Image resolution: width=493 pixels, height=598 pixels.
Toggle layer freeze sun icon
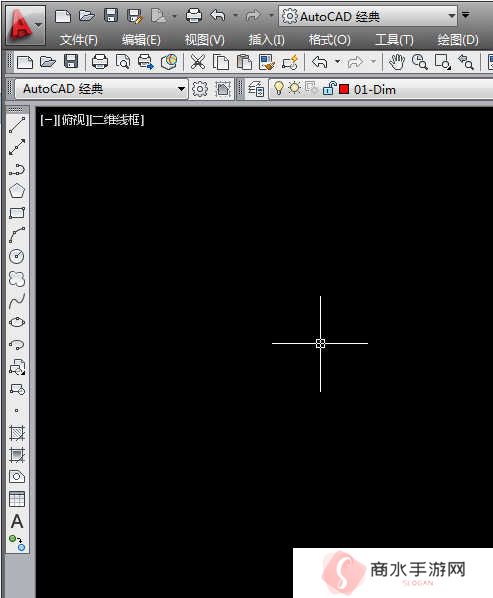(294, 88)
